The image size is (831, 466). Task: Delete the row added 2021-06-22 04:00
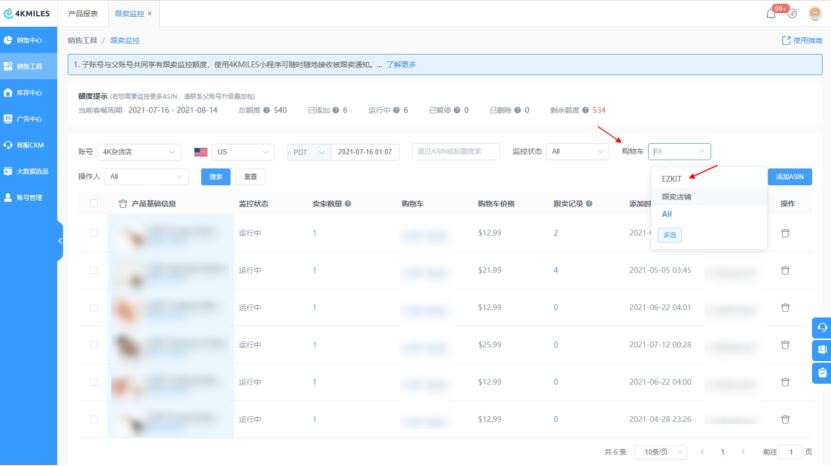785,382
